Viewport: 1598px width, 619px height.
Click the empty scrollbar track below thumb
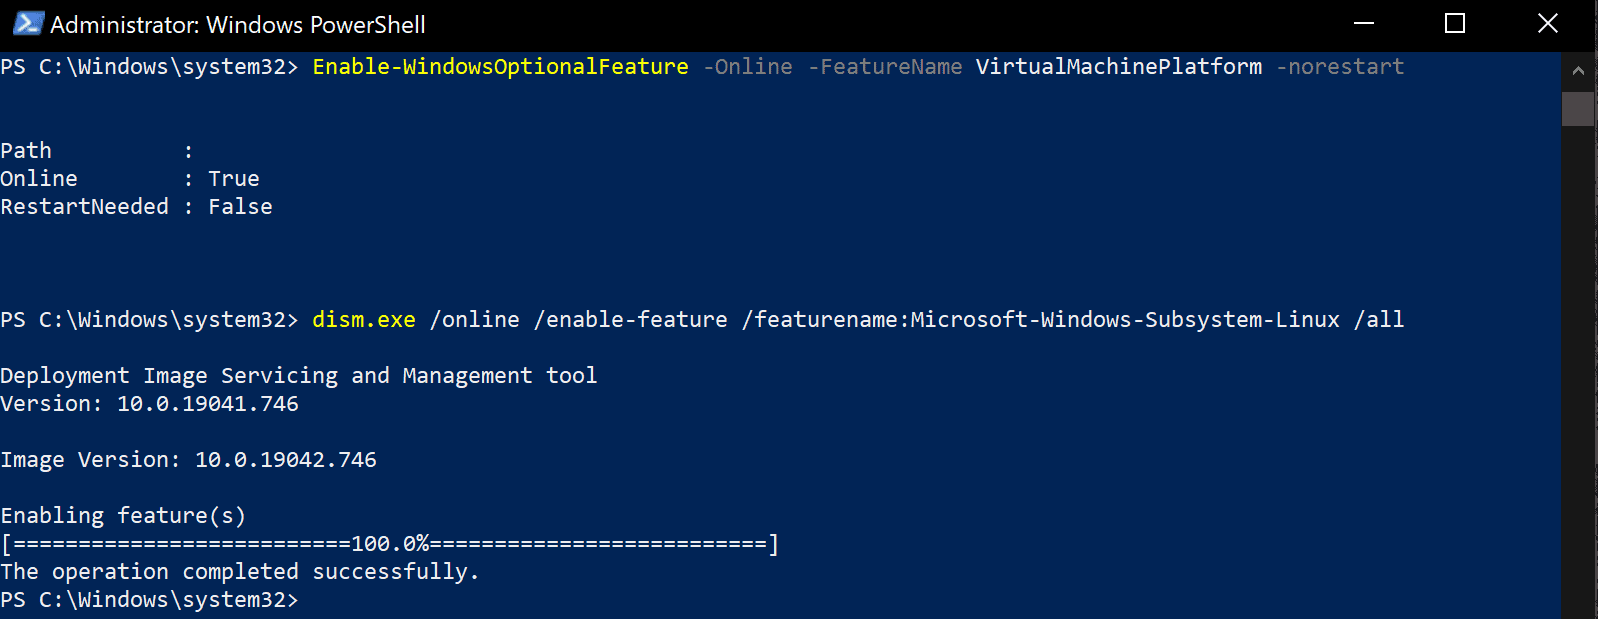[x=1577, y=370]
